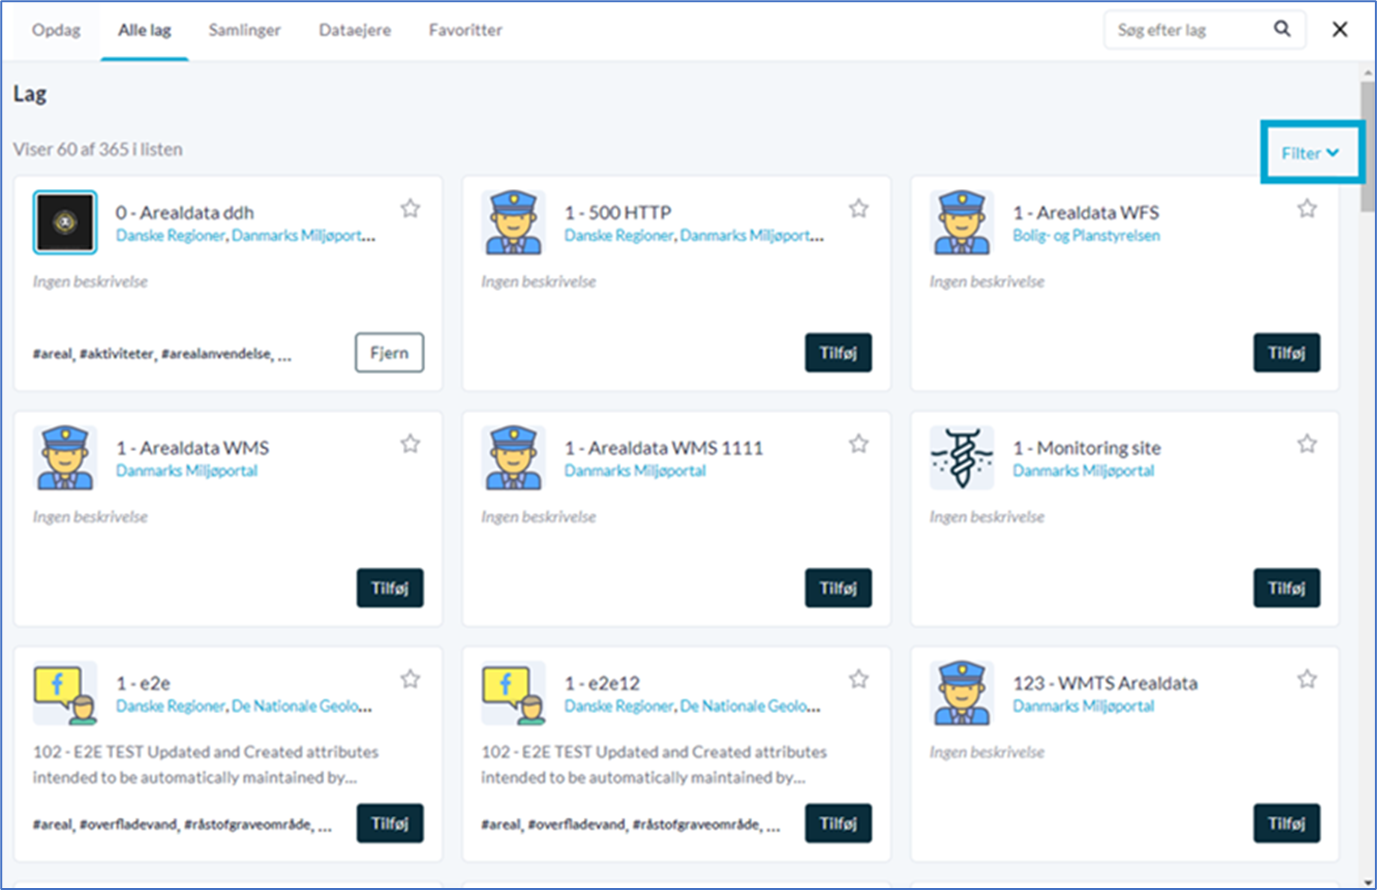Mark 1 - Arealdata WMS as favorite
This screenshot has height=890, width=1377.
[x=410, y=443]
